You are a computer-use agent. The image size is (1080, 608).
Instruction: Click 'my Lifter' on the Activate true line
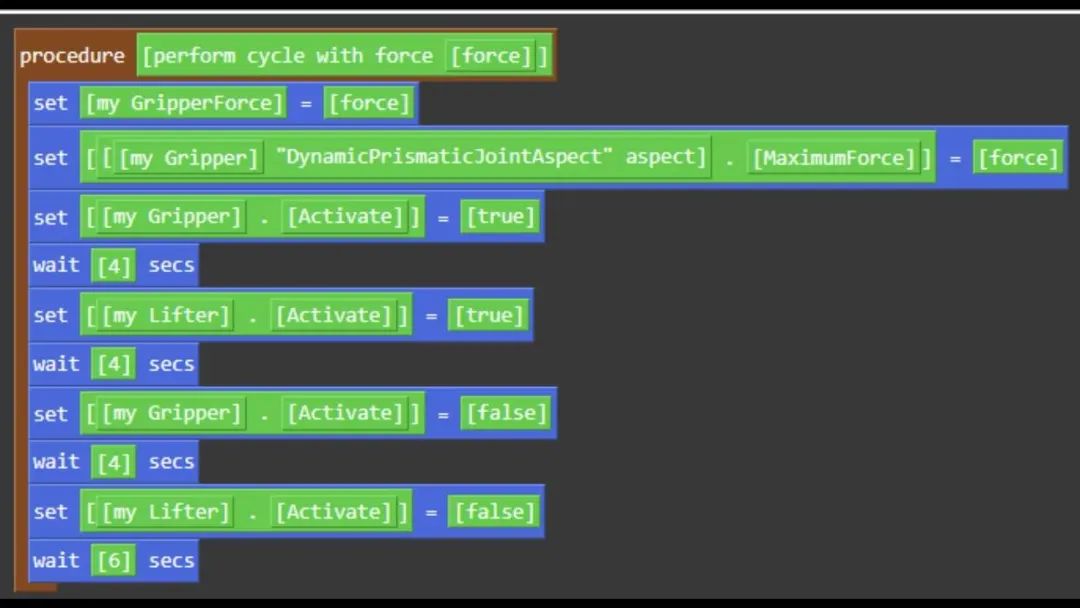(x=170, y=315)
